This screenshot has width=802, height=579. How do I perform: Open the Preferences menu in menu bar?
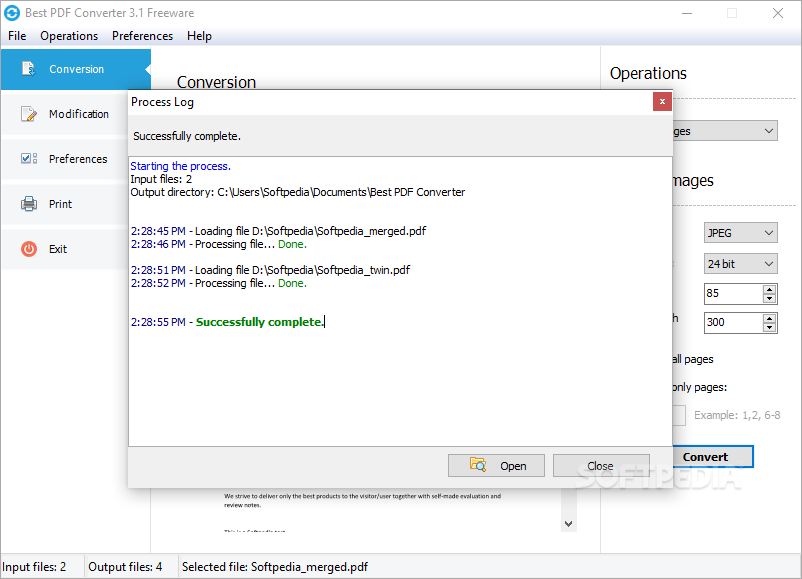pos(142,36)
